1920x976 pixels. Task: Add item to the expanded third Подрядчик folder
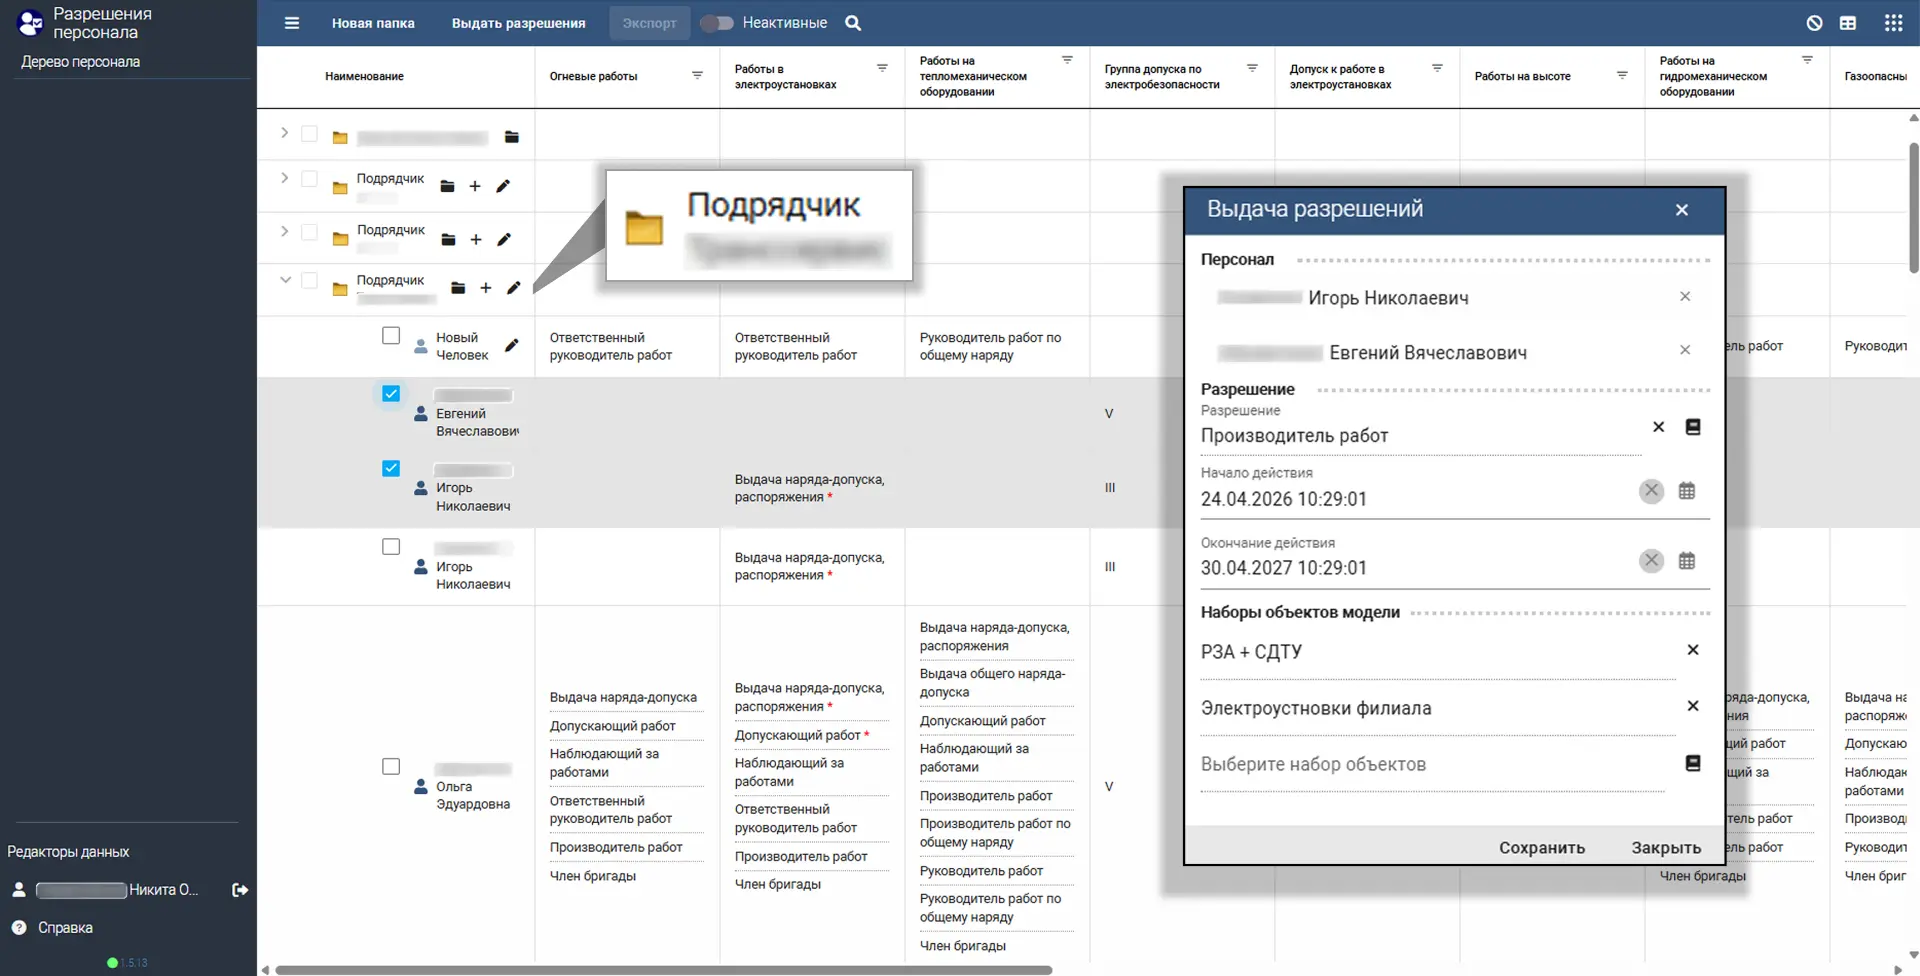click(485, 288)
